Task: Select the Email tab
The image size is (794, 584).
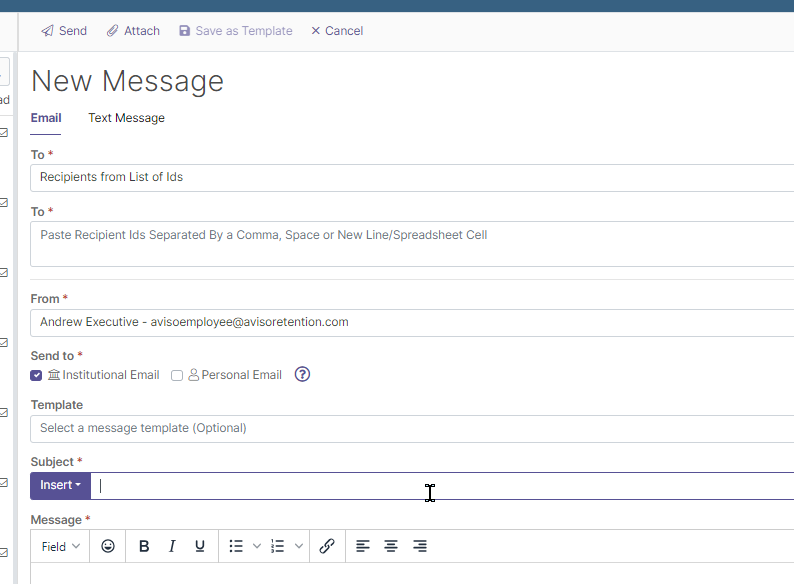Action: point(46,118)
